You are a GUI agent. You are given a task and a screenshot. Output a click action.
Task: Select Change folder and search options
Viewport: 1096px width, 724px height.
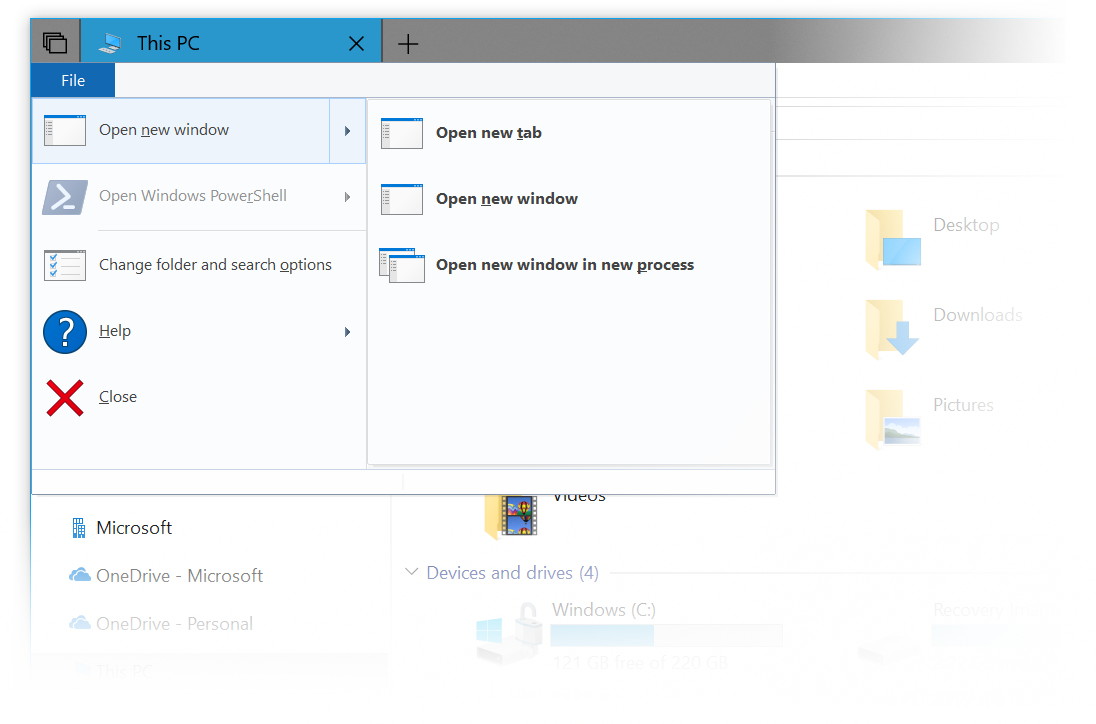tap(215, 264)
